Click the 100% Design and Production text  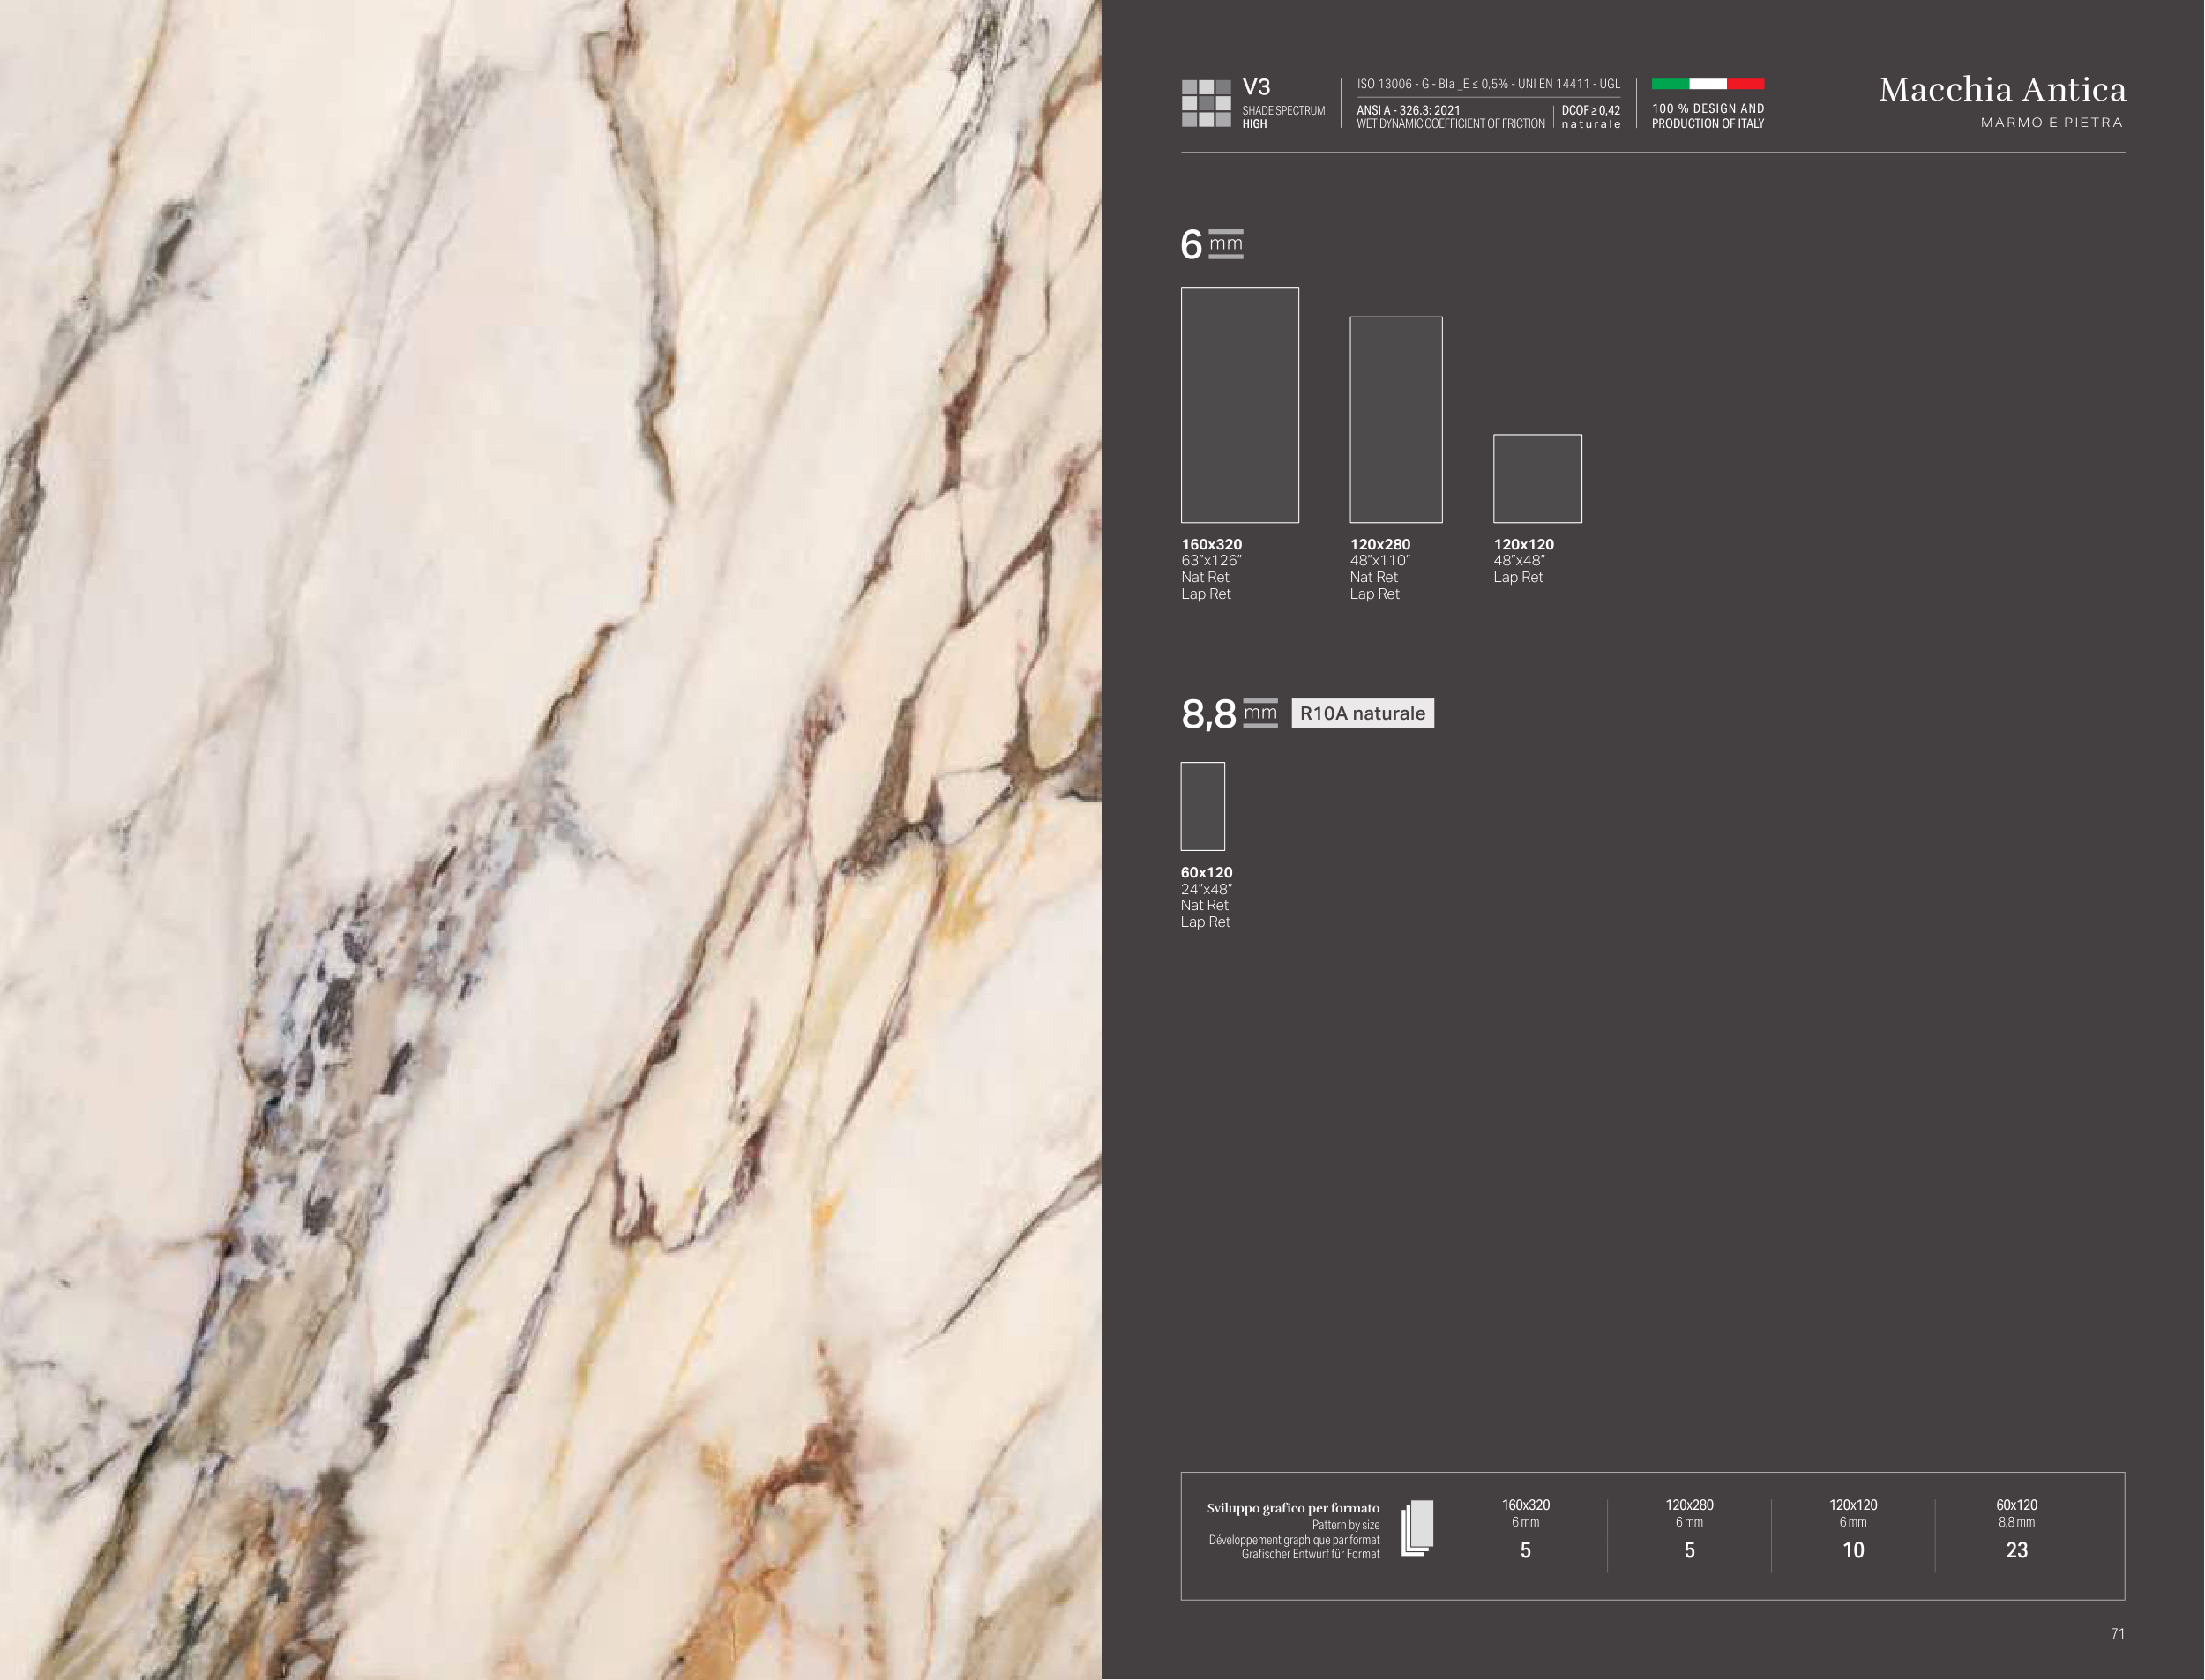(x=1707, y=116)
